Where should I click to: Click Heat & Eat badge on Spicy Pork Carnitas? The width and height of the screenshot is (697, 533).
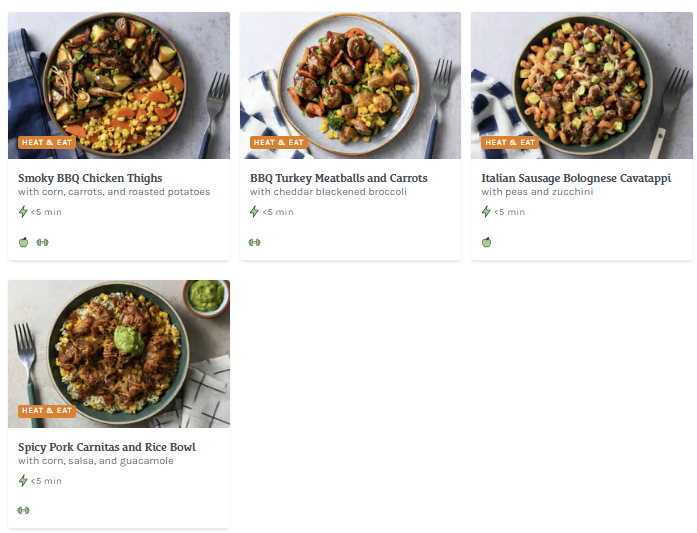[46, 411]
